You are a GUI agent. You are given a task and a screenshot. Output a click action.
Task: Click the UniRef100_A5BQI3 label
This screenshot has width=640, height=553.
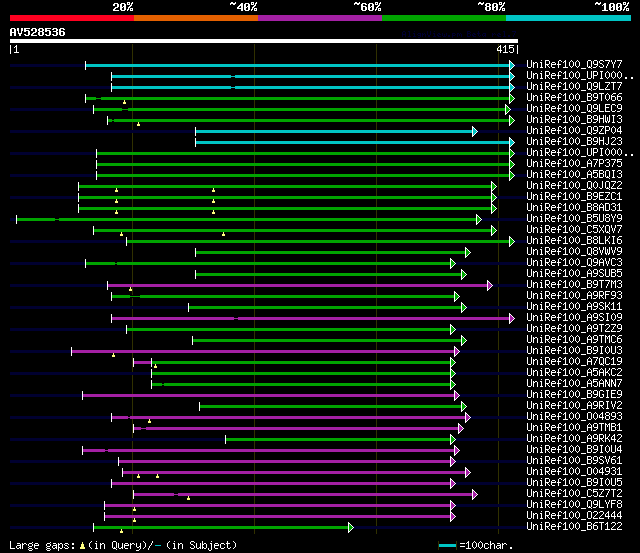pyautogui.click(x=574, y=175)
